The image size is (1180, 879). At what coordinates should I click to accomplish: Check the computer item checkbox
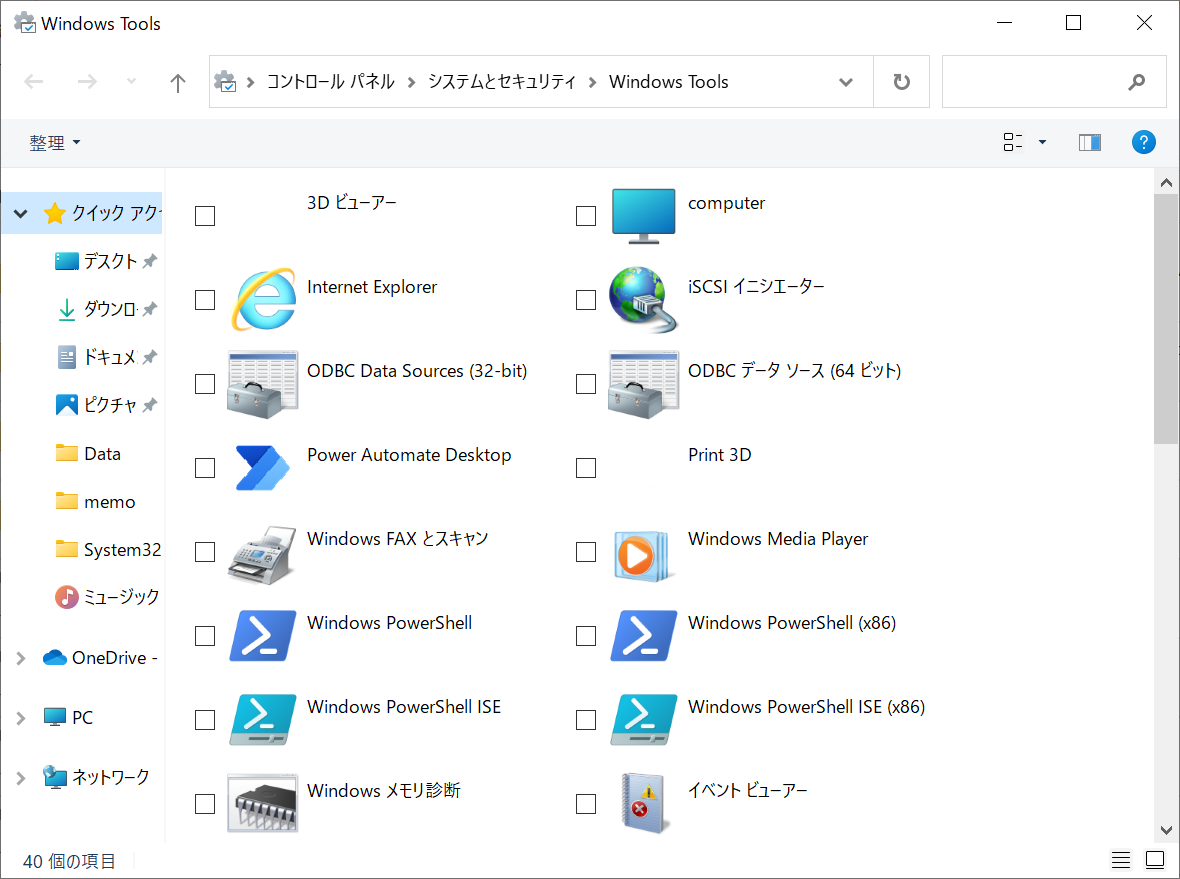(585, 216)
